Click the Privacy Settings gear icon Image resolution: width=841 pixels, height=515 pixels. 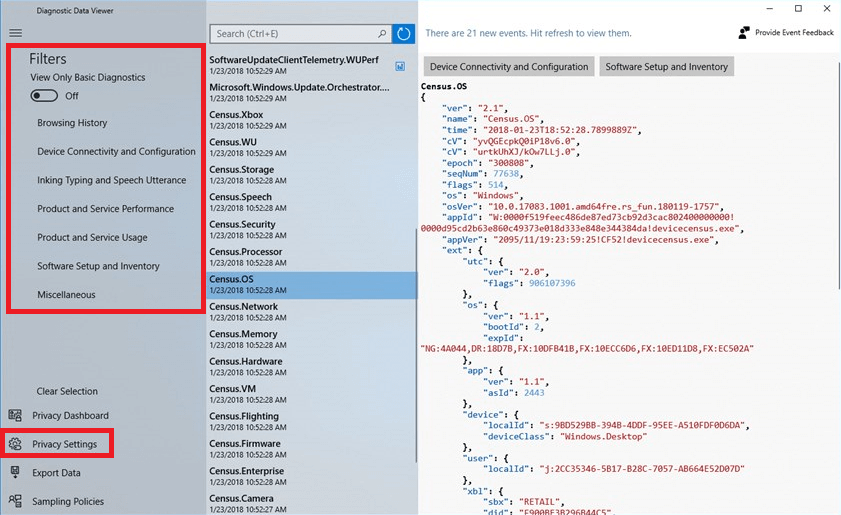coord(15,444)
